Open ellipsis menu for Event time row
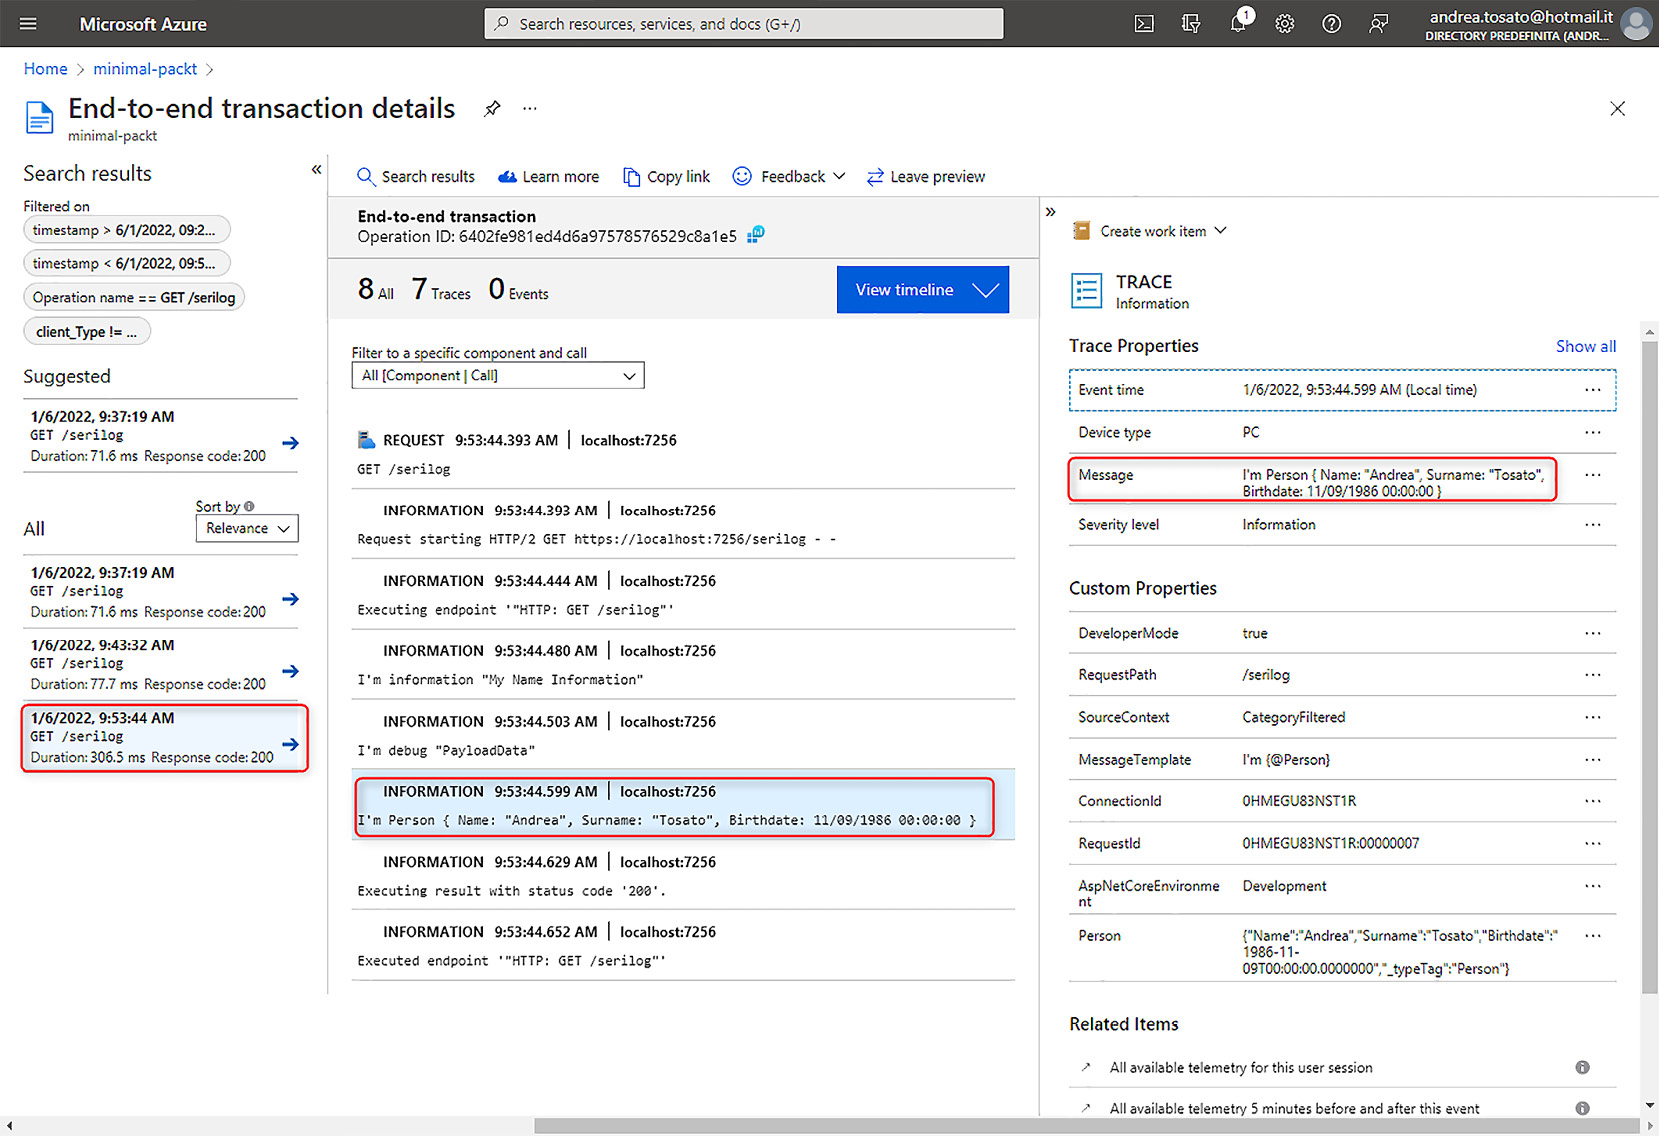Image resolution: width=1659 pixels, height=1136 pixels. click(x=1593, y=390)
